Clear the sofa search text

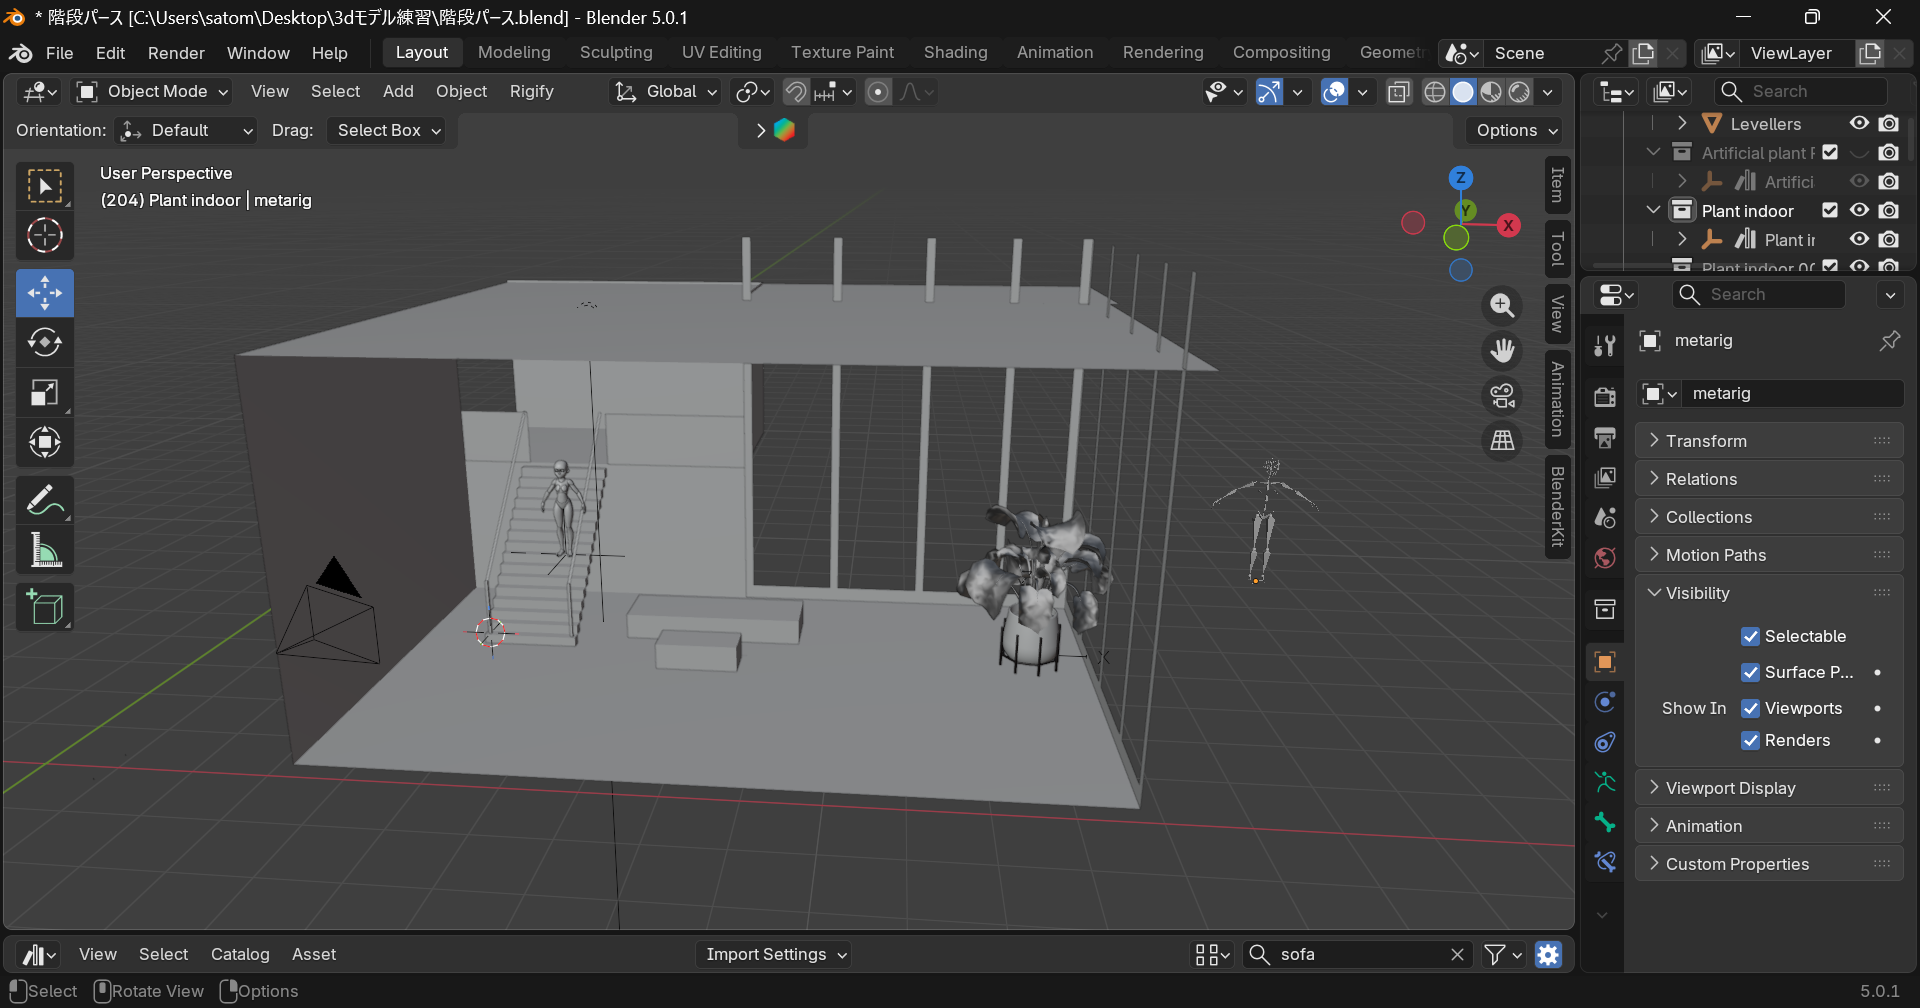pos(1457,955)
